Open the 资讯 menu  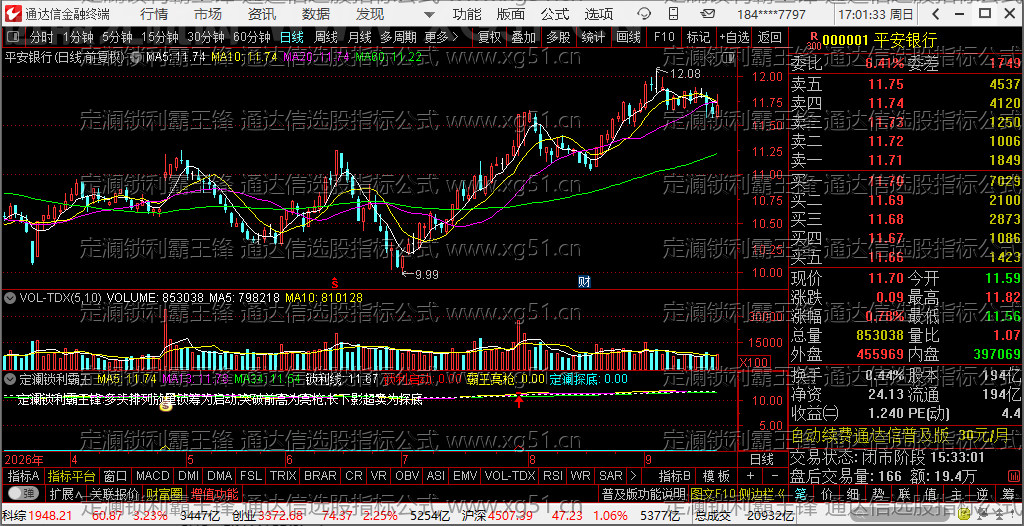point(262,14)
